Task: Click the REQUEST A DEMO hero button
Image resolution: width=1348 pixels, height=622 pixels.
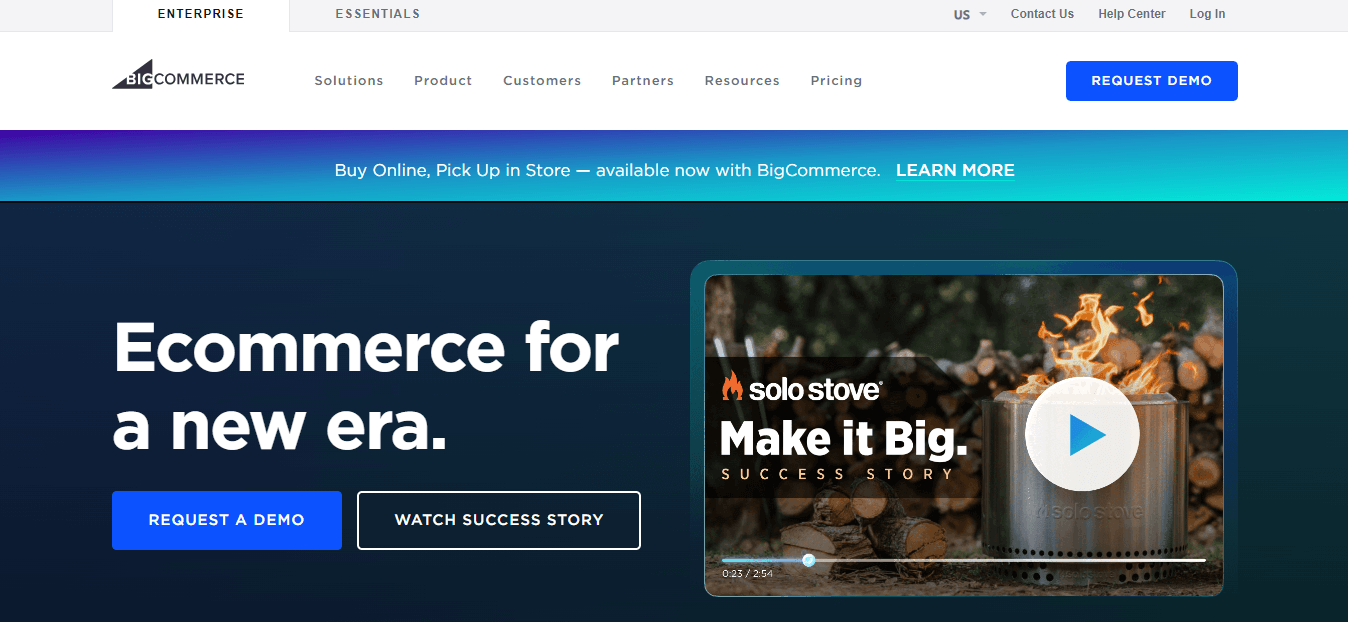Action: (x=227, y=520)
